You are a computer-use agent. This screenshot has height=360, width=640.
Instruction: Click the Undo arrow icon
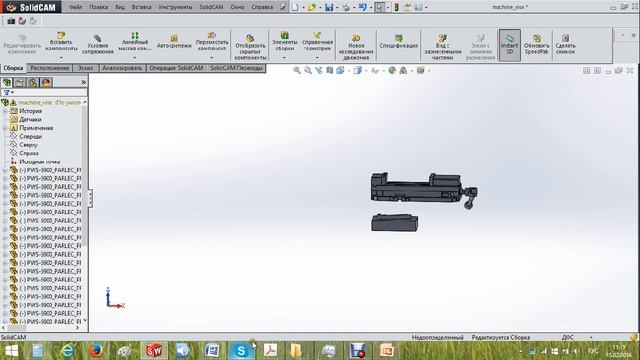(362, 7)
